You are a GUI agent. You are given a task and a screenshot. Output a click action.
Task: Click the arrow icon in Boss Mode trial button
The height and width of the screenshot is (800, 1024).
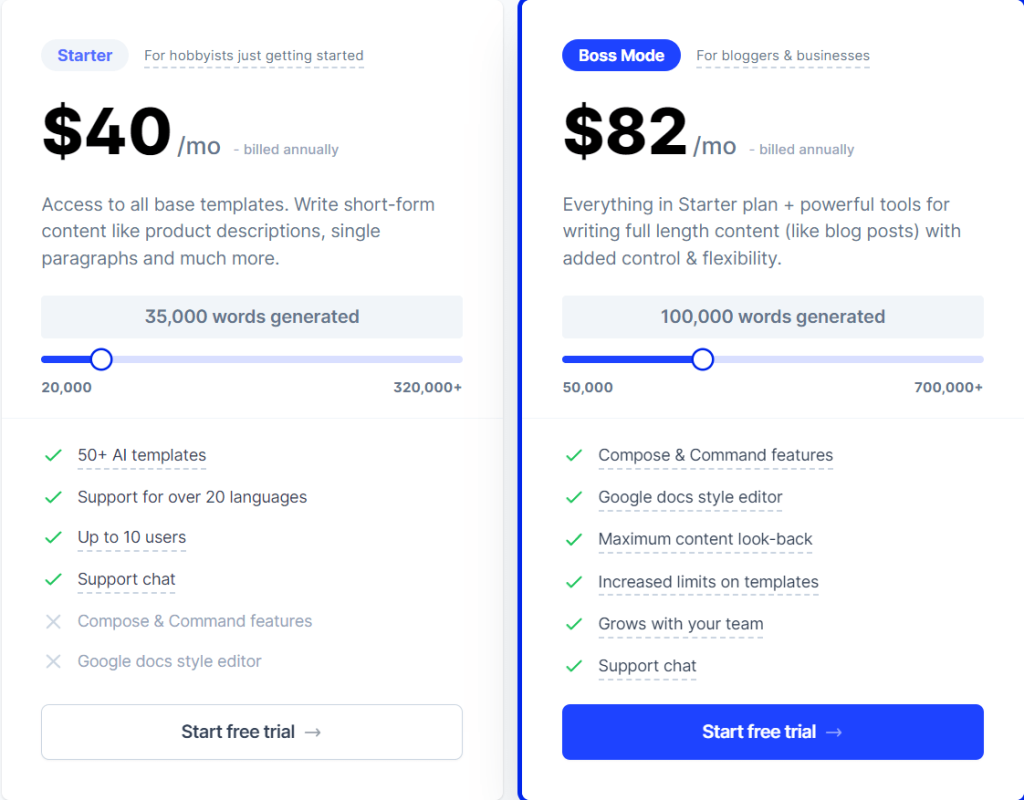834,732
